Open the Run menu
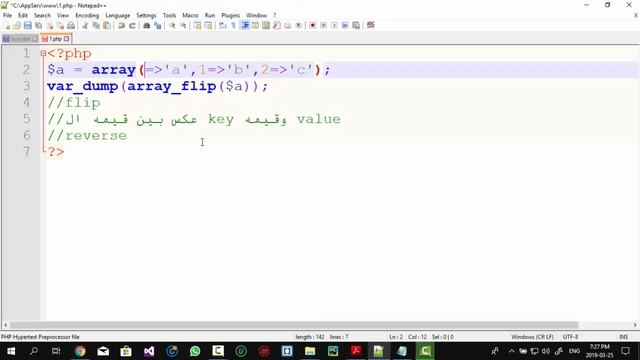Image resolution: width=640 pixels, height=360 pixels. coord(210,15)
